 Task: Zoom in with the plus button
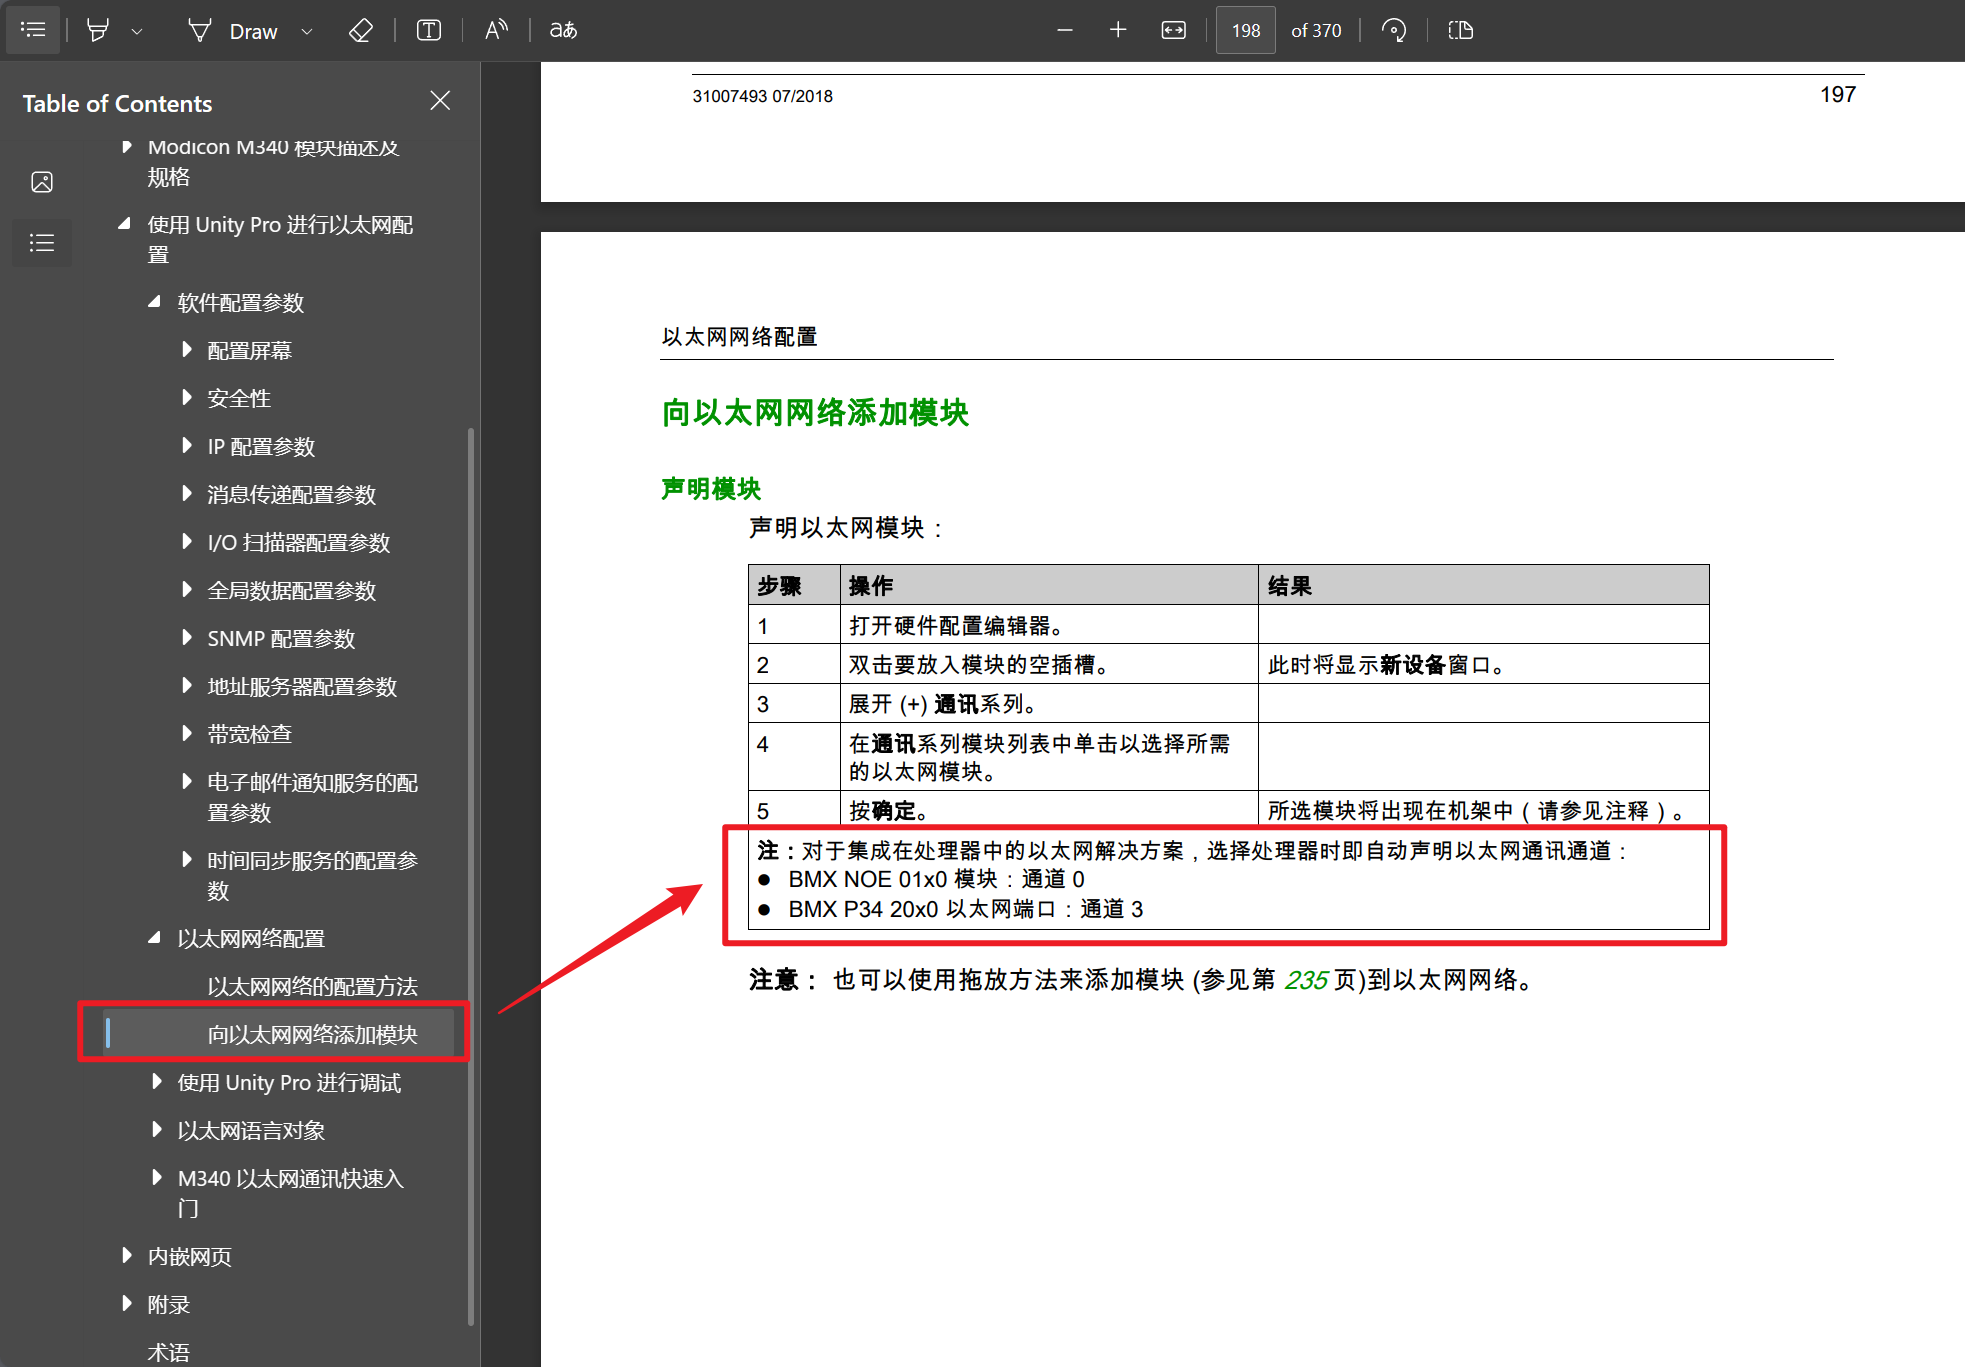1118,30
